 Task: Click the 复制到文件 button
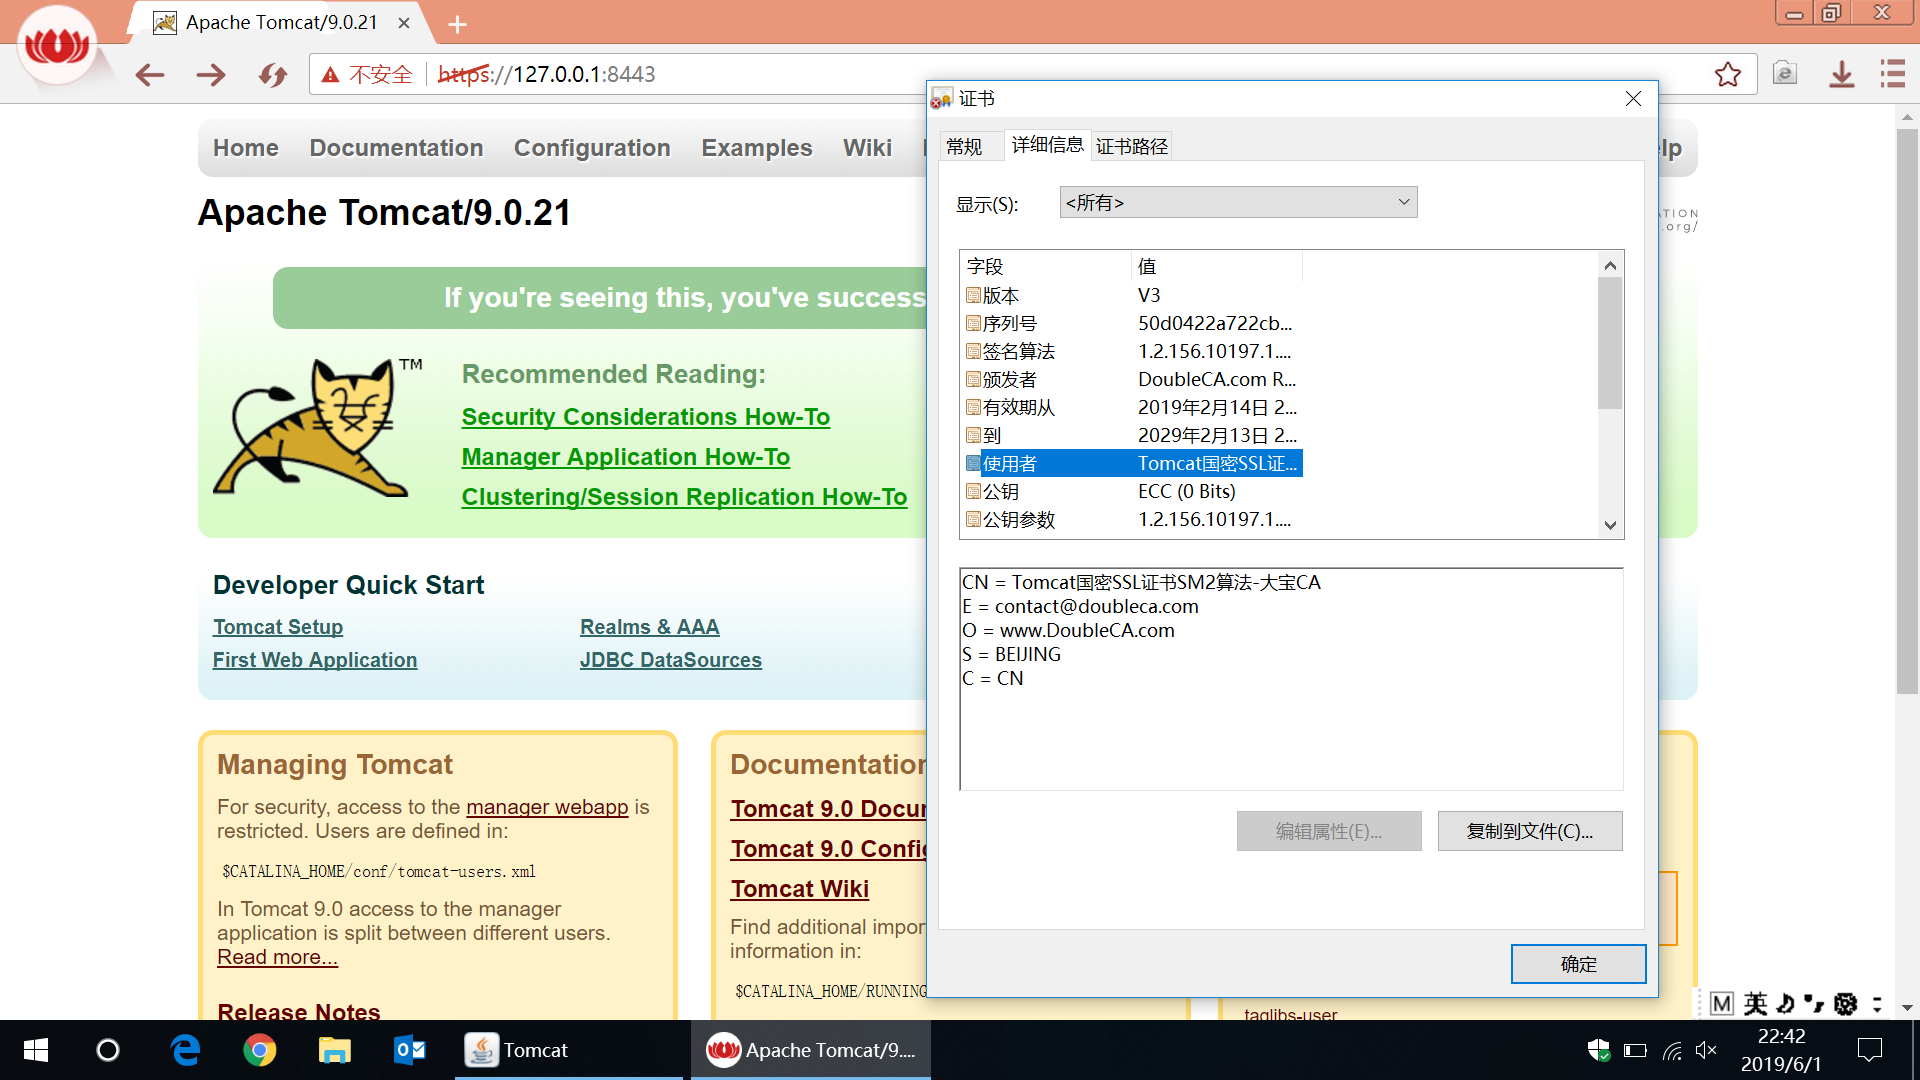click(x=1529, y=831)
